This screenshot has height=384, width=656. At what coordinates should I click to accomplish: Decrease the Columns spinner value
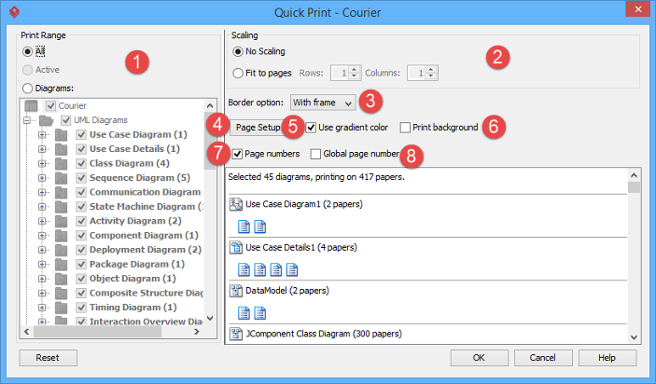coord(431,77)
